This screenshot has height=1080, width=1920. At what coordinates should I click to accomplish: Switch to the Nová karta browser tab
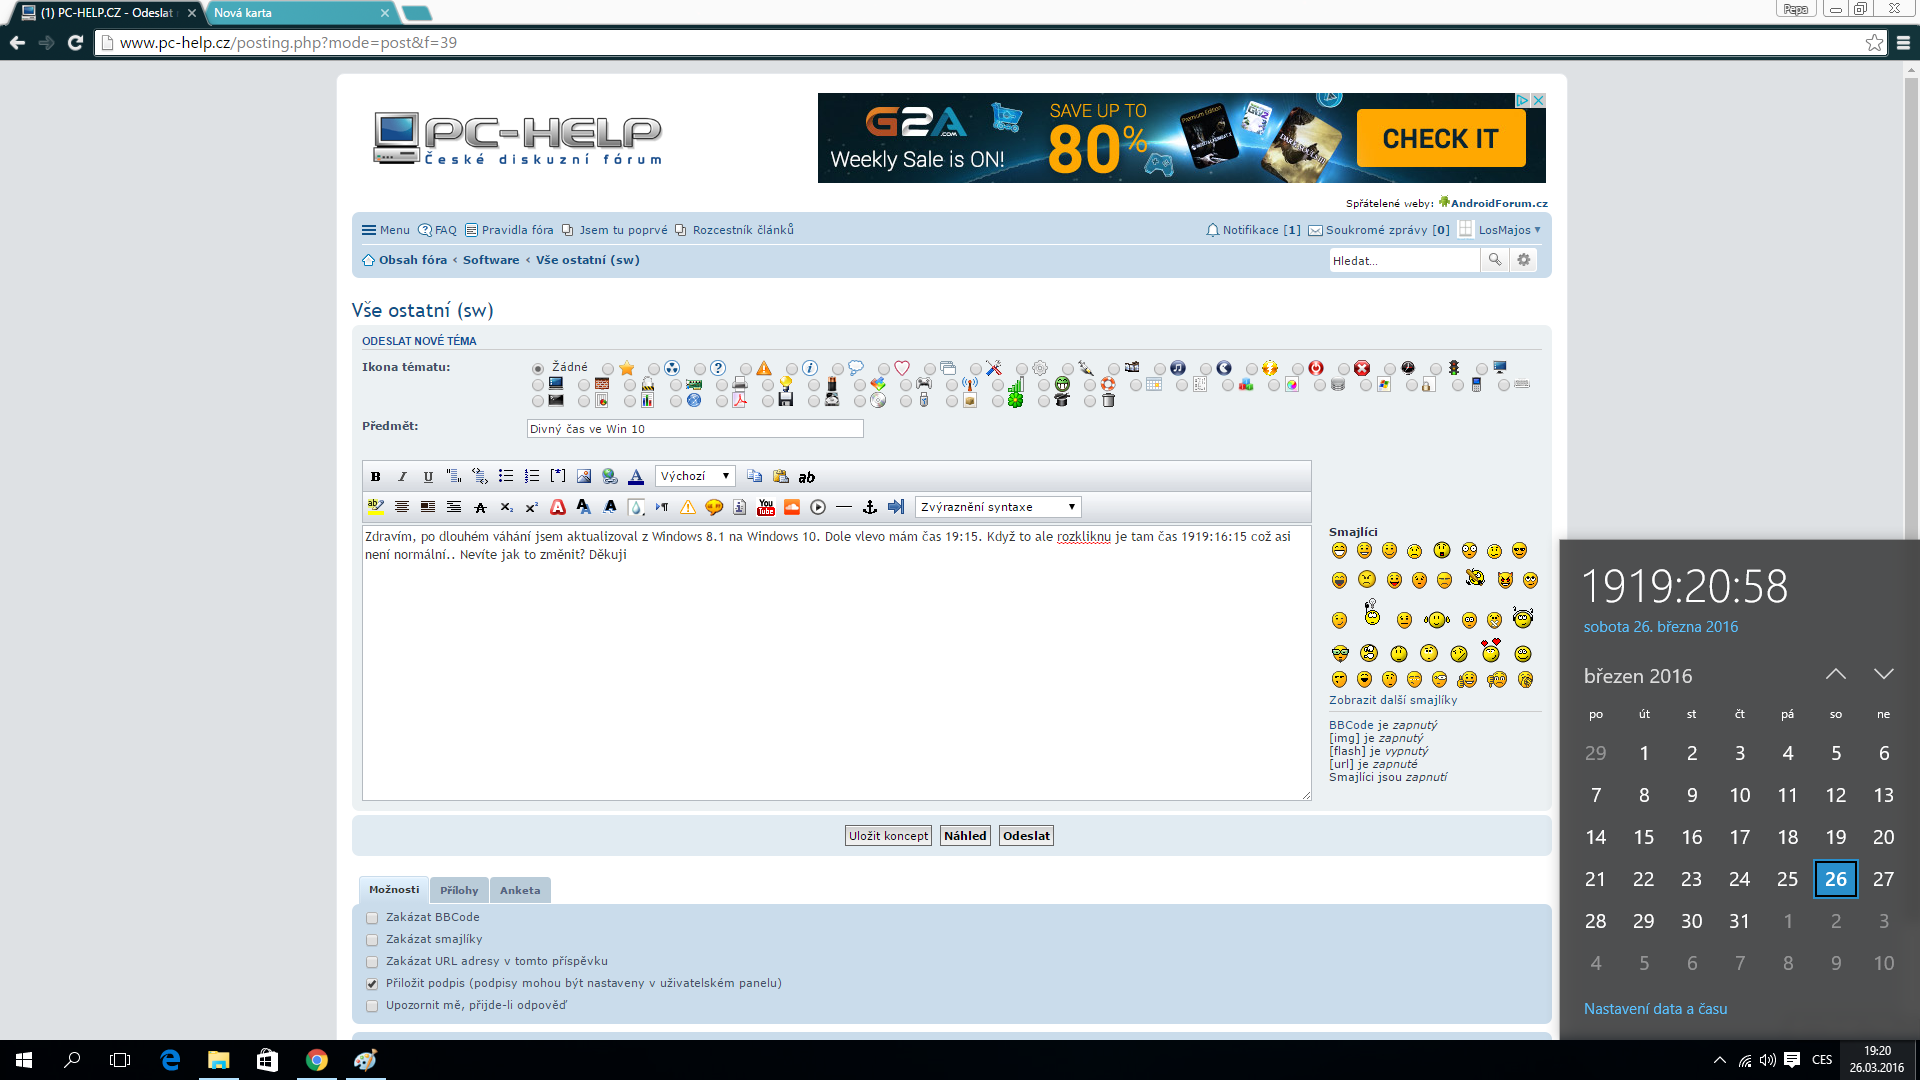coord(300,13)
